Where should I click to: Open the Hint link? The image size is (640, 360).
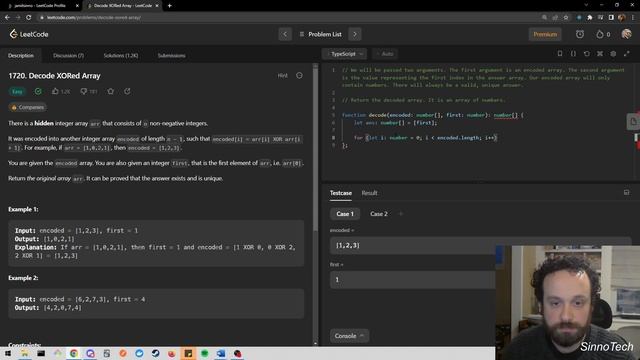pyautogui.click(x=282, y=76)
